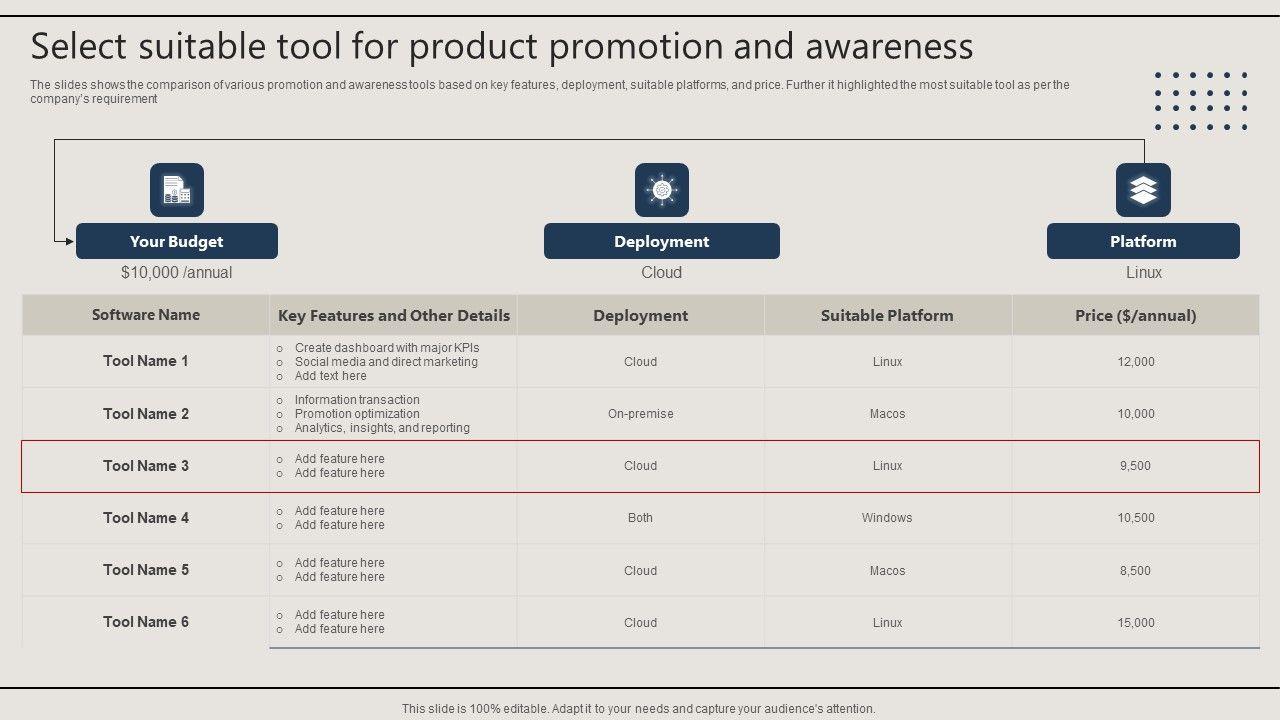The image size is (1280, 720).
Task: Click the Key Features and Other Details header
Action: (394, 315)
